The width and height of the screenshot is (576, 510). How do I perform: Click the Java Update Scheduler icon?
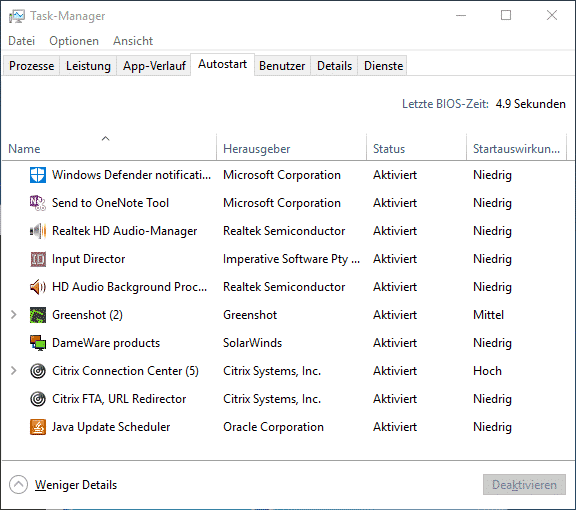[38, 427]
